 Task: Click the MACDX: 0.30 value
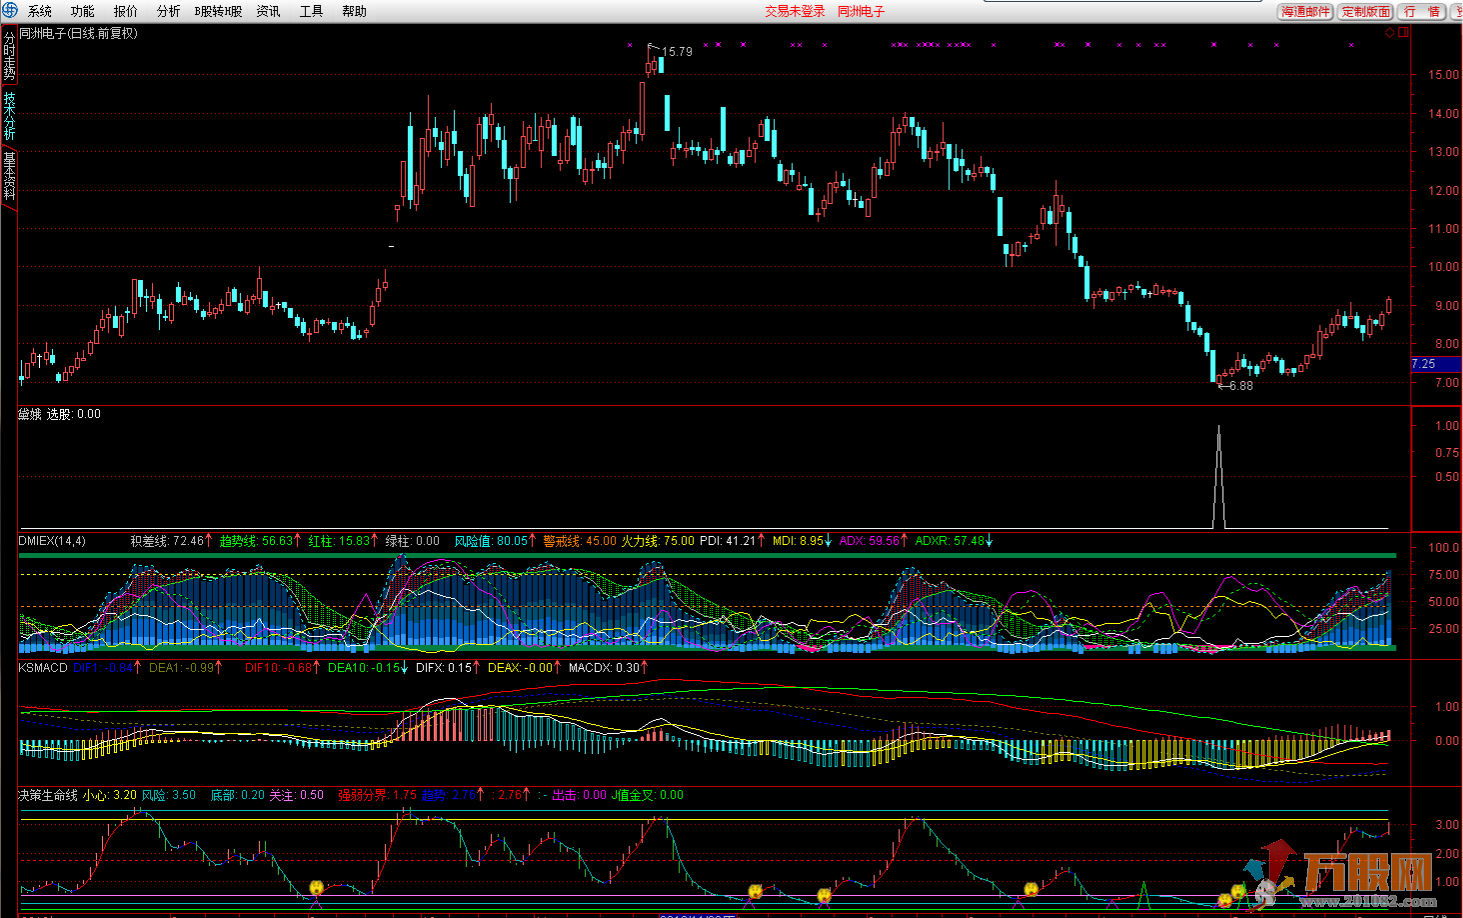(604, 668)
